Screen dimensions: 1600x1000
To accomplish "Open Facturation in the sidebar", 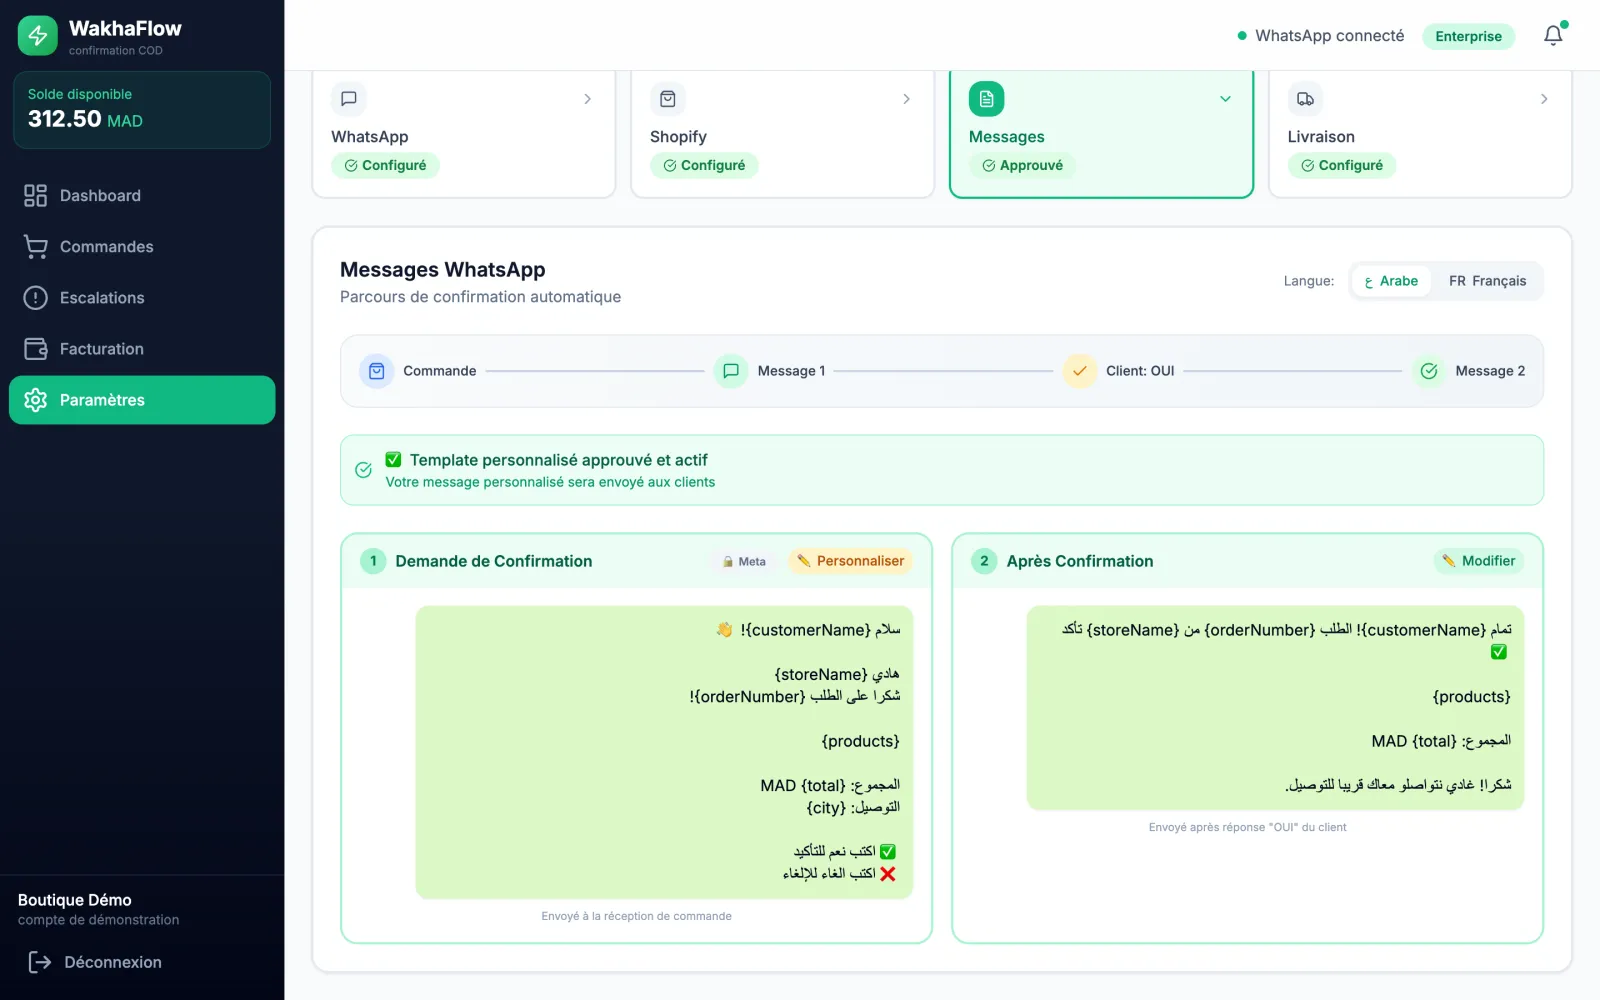I will point(142,349).
